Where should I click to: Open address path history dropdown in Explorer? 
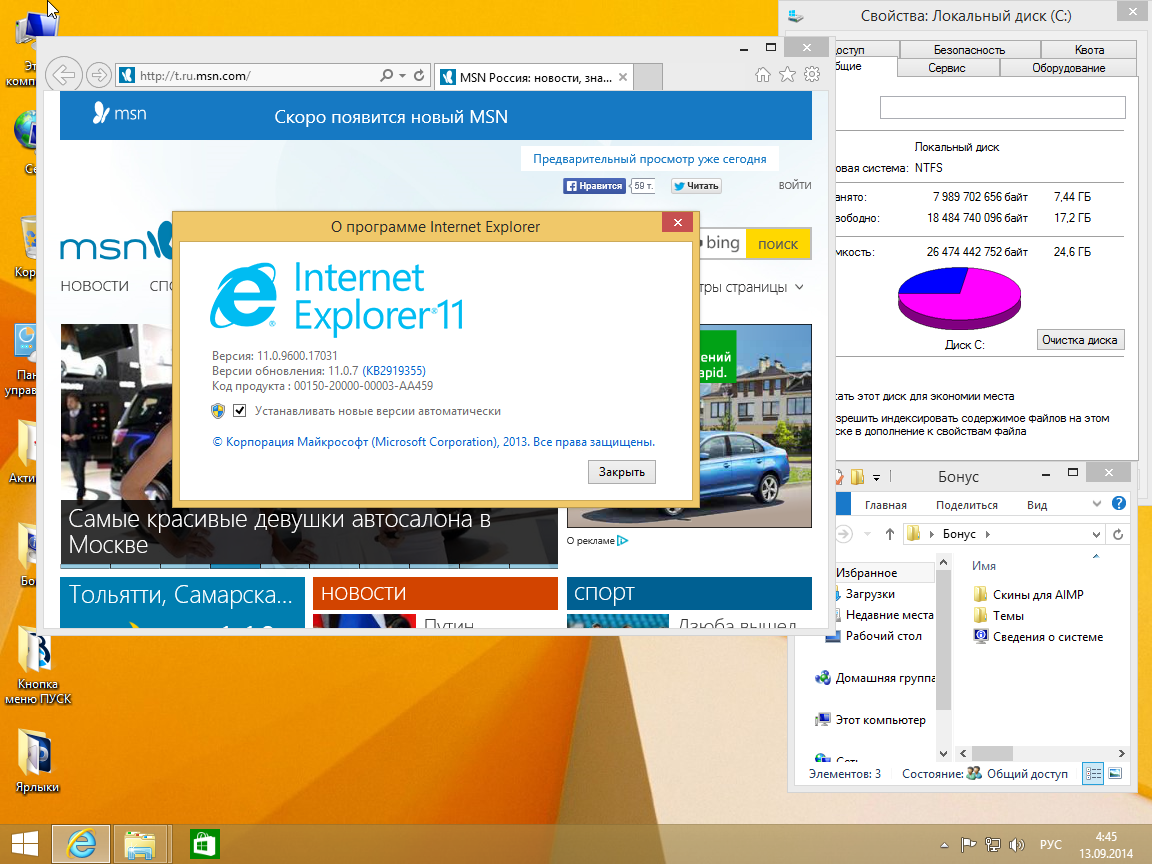coord(1095,534)
